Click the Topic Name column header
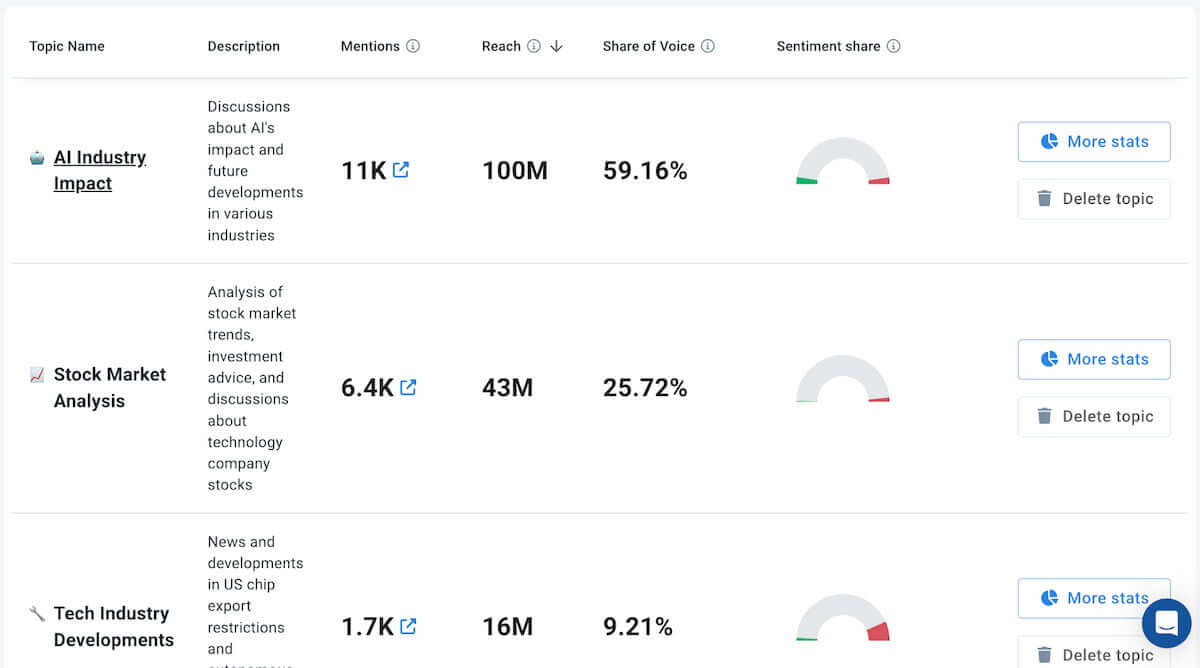 click(x=66, y=46)
